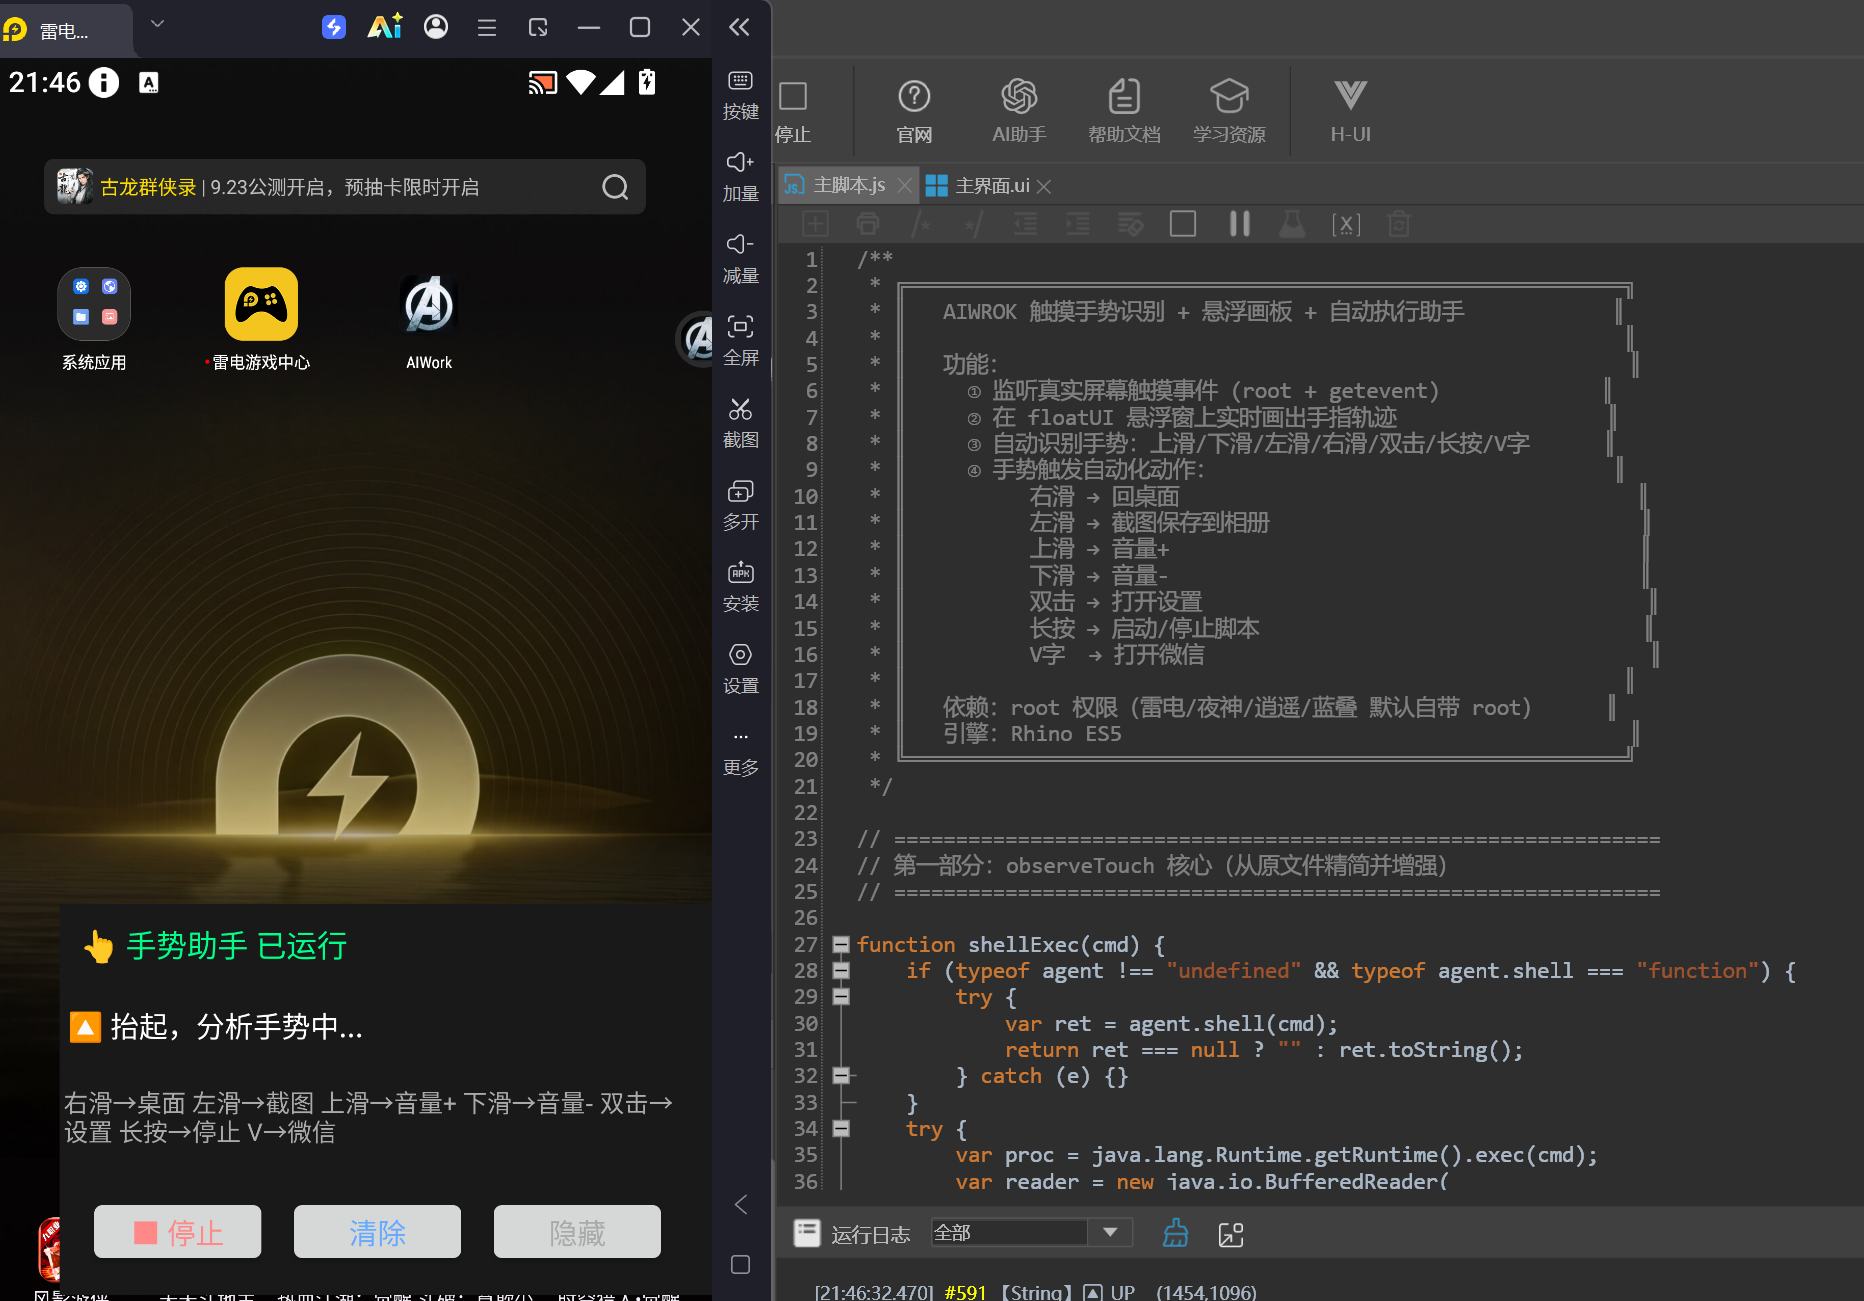1864x1301 pixels.
Task: Collapse the try block on line 34
Action: pyautogui.click(x=841, y=1128)
